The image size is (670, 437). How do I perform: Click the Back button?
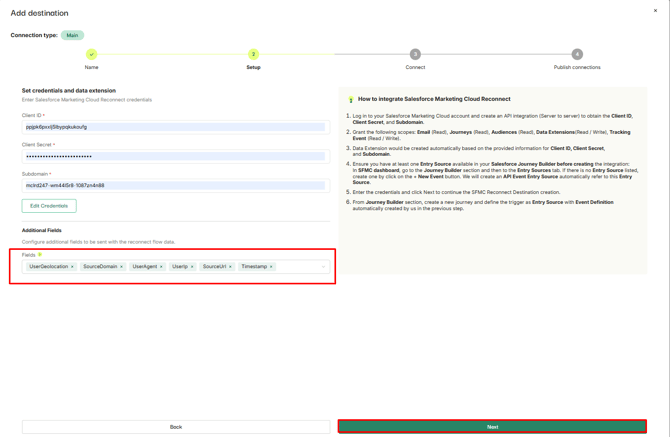(x=176, y=427)
